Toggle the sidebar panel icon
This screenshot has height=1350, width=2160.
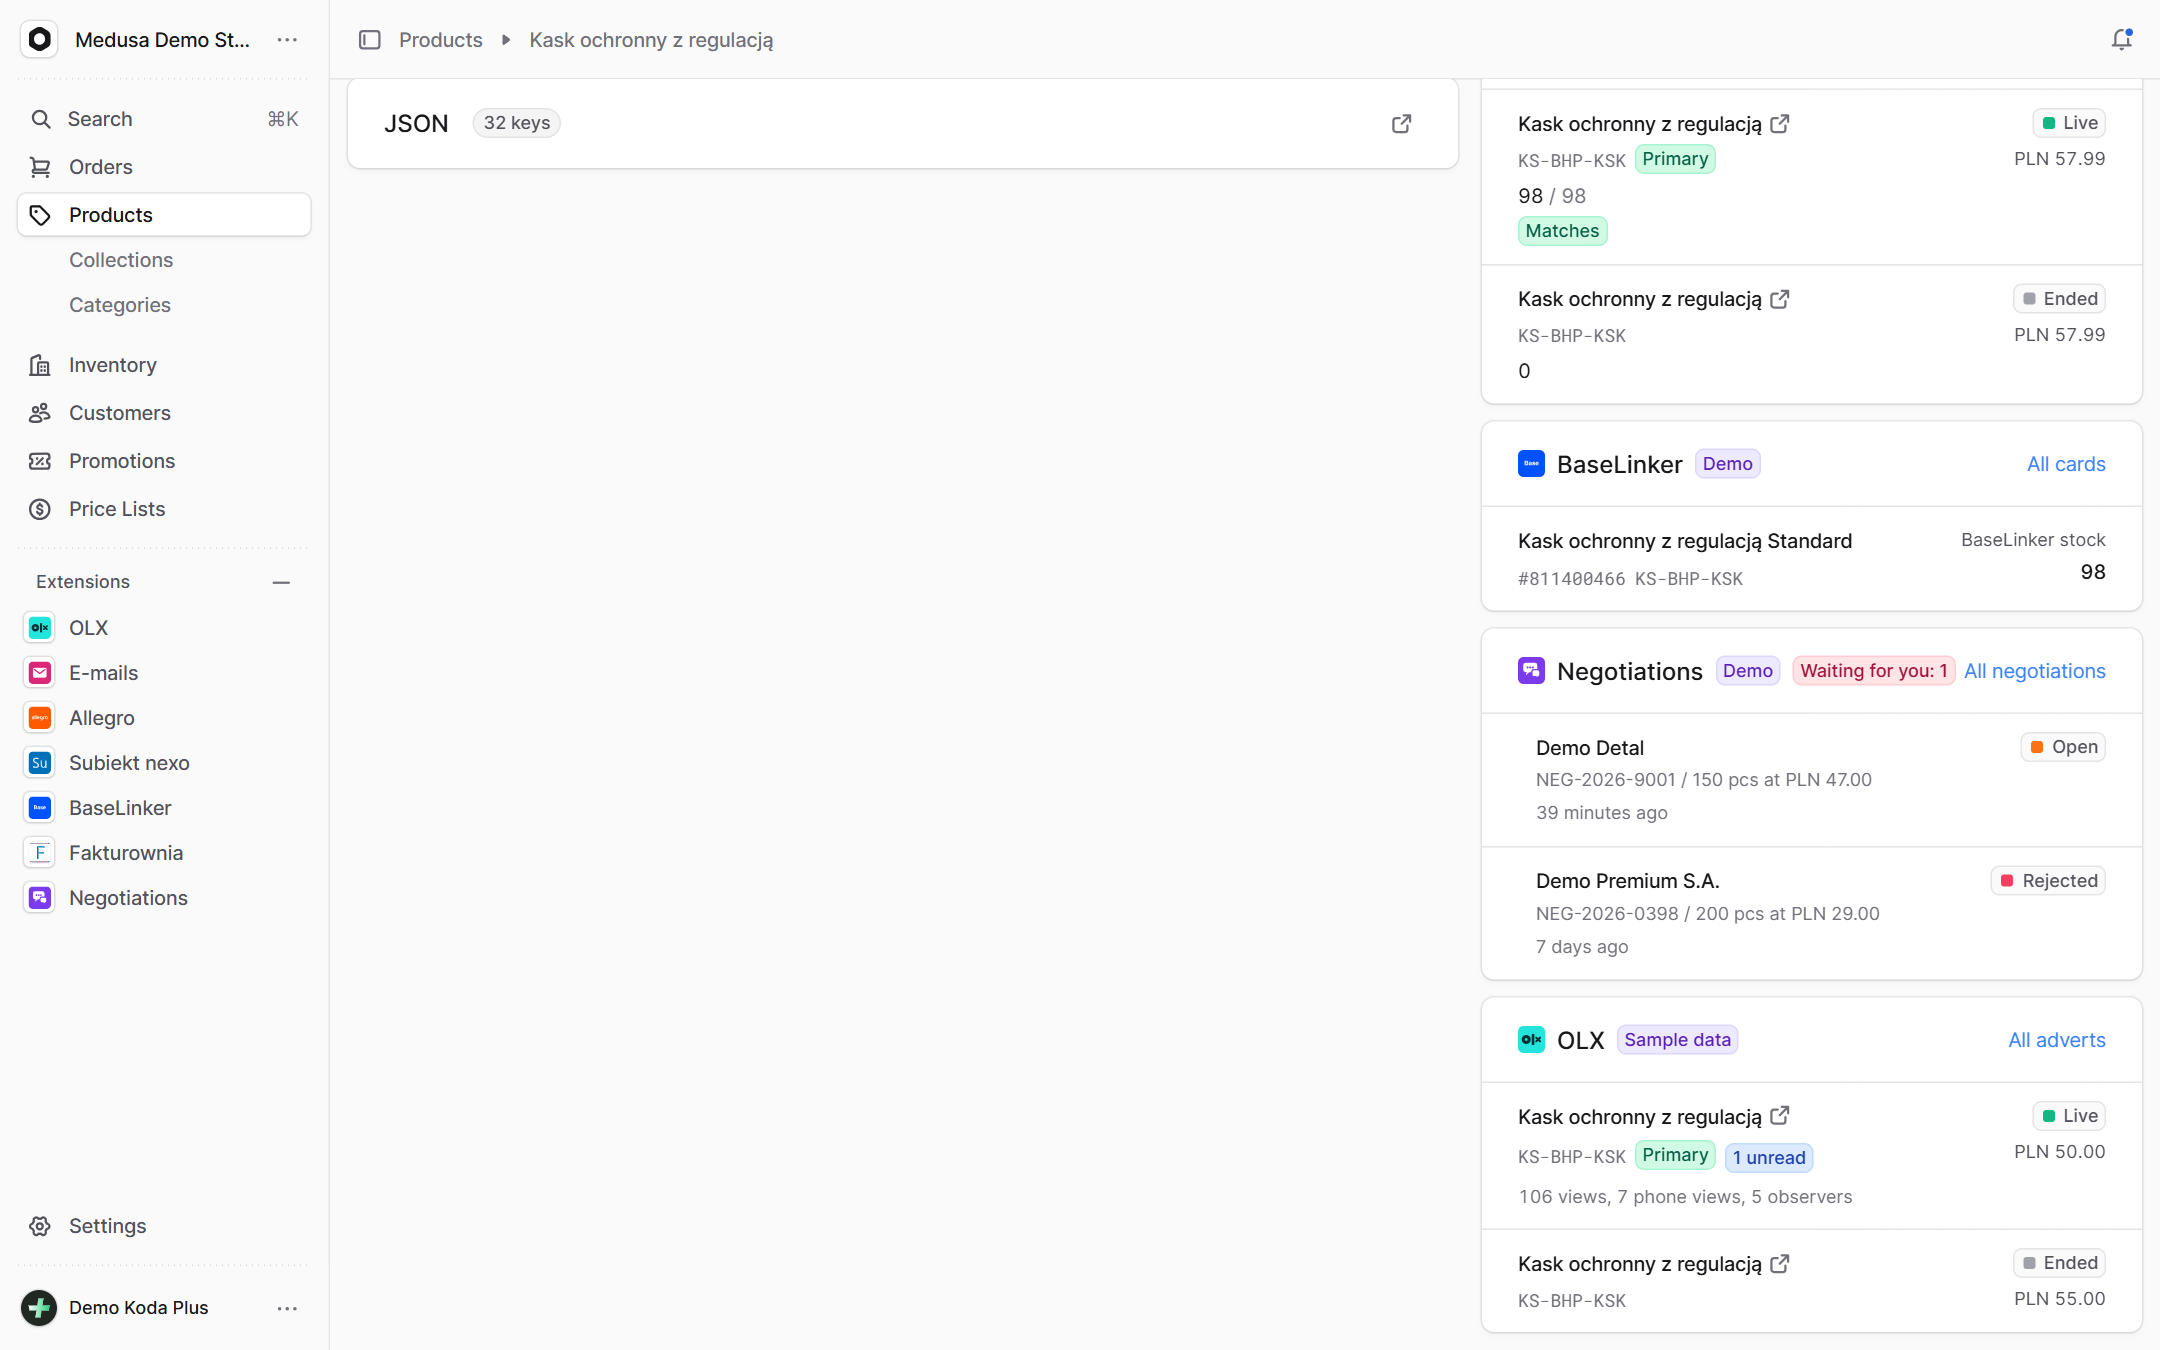click(370, 40)
